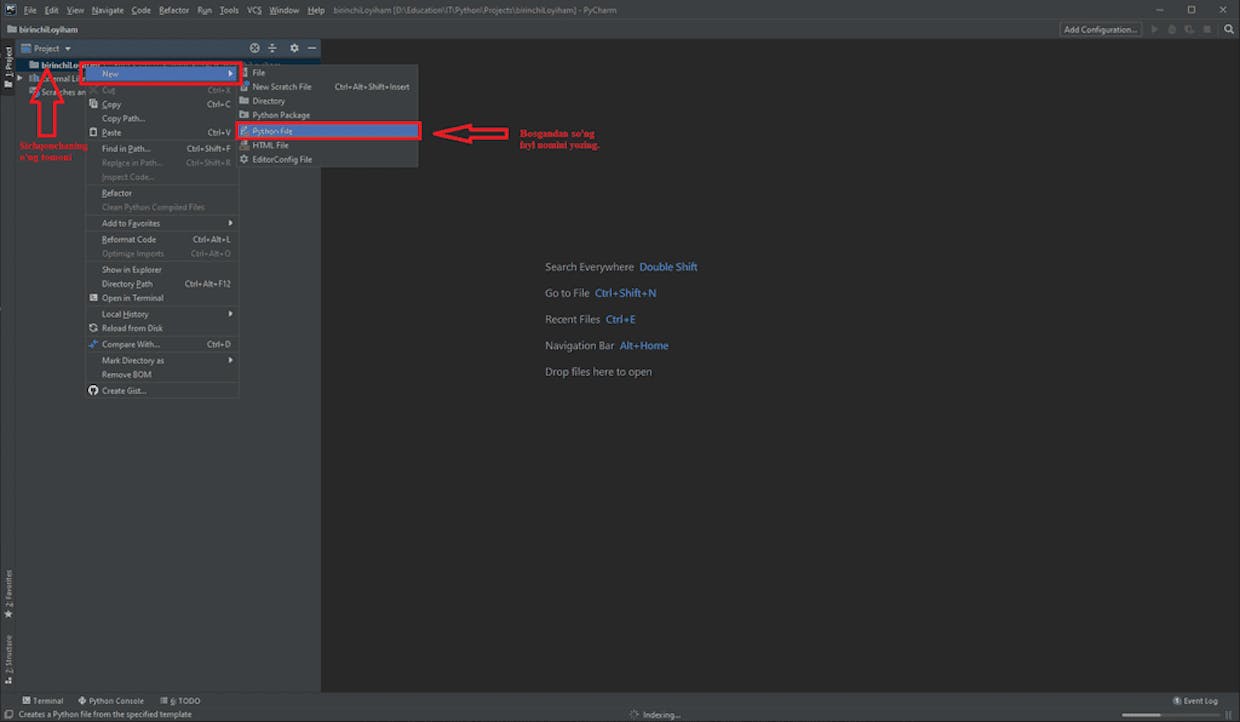The image size is (1240, 722).
Task: Toggle the 1: Project side tab
Action: (x=8, y=67)
